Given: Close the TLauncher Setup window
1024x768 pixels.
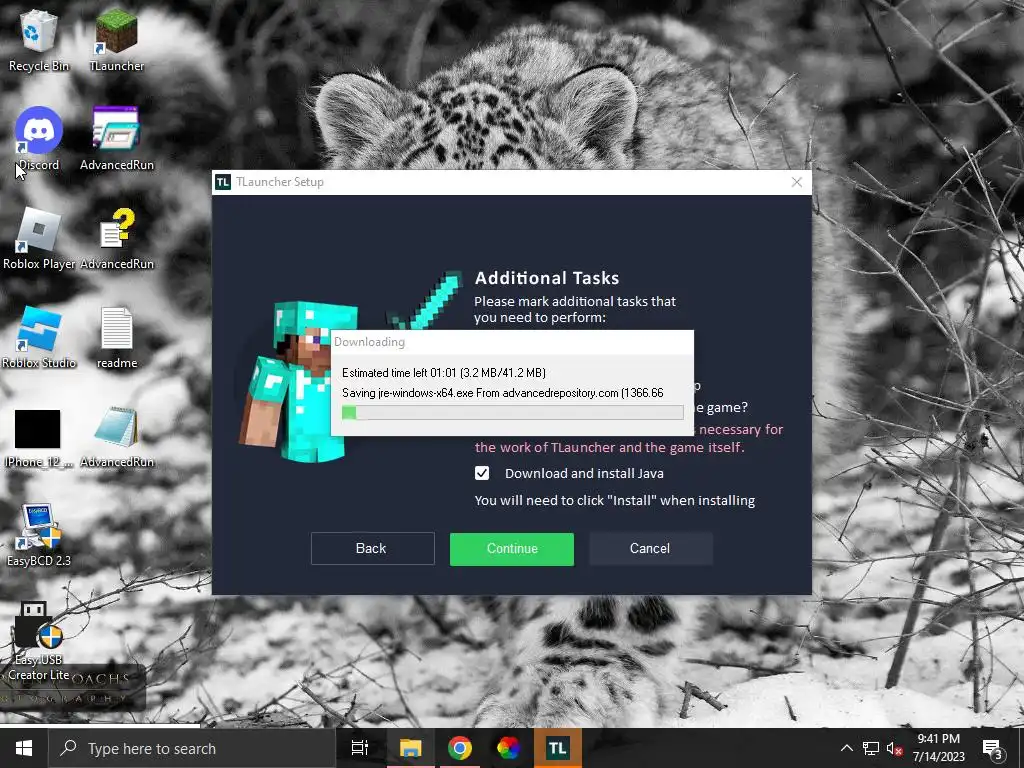Looking at the screenshot, I should [797, 182].
